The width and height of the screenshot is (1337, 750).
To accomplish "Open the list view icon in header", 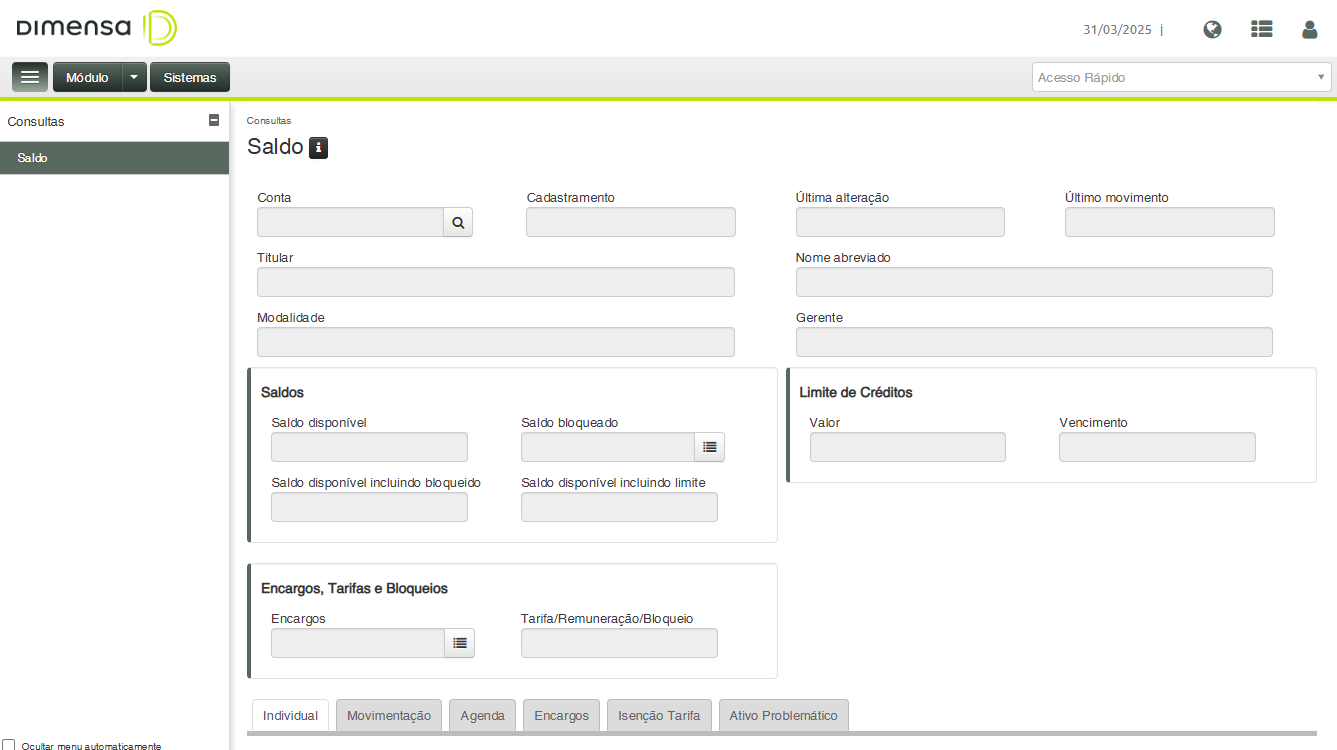I will pyautogui.click(x=1261, y=29).
